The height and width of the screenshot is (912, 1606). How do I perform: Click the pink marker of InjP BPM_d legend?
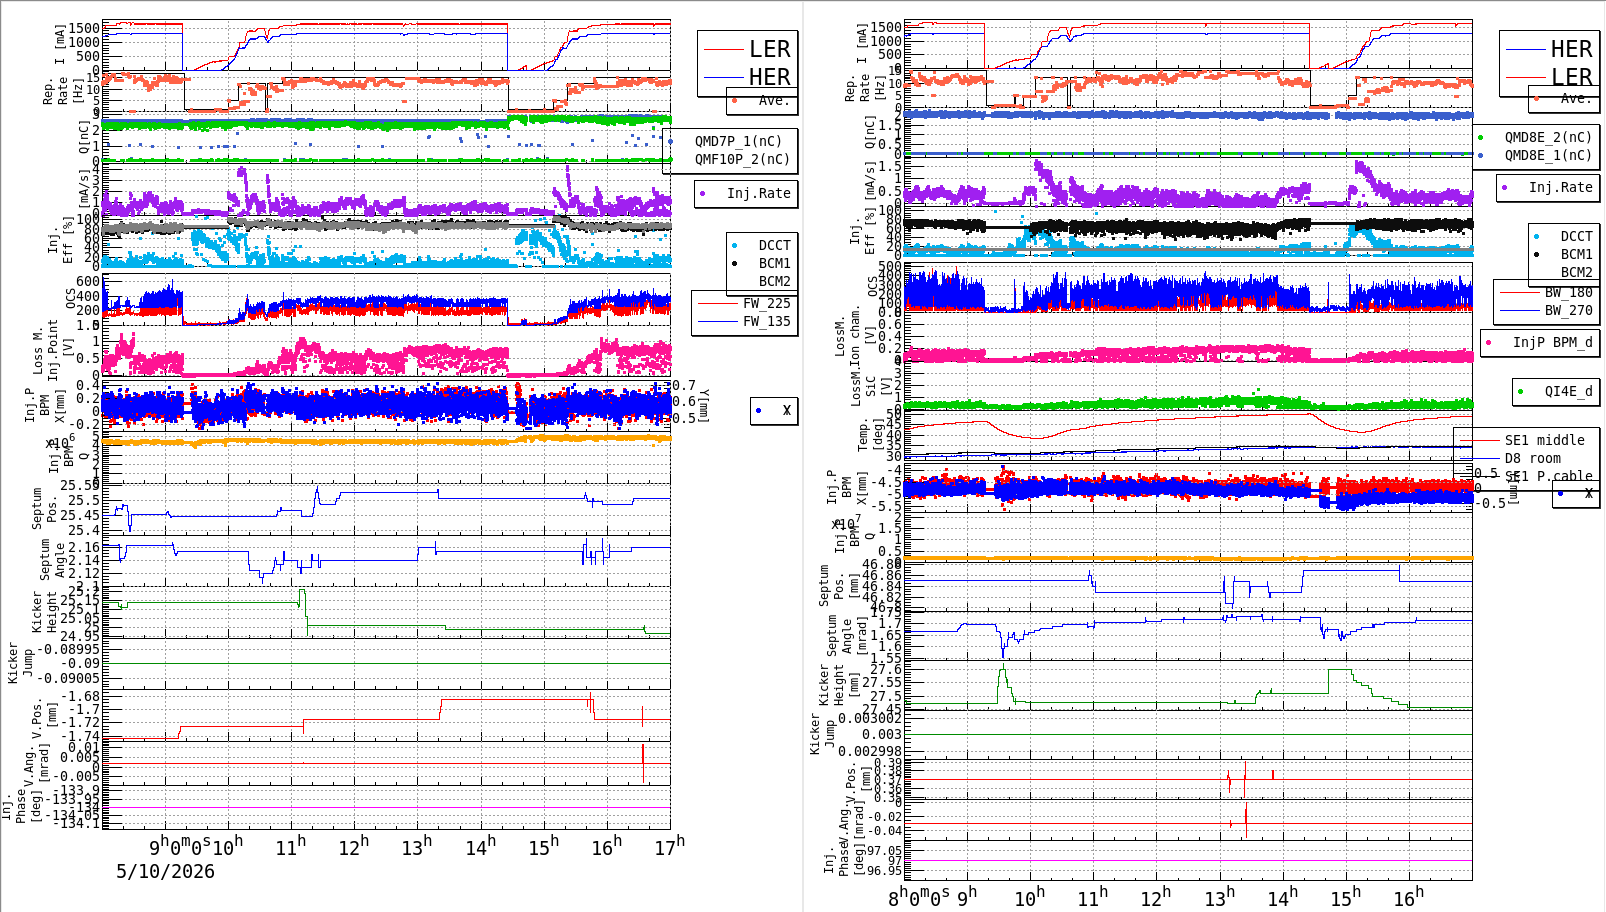1488,342
